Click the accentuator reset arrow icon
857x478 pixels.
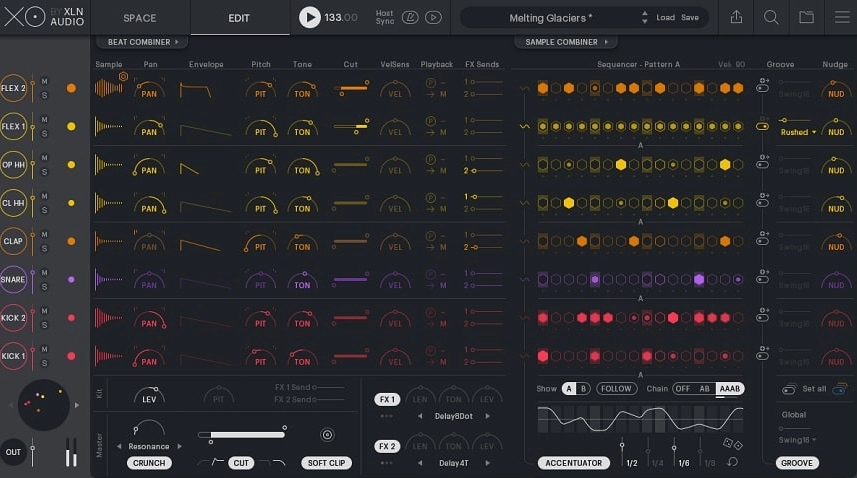pos(732,462)
